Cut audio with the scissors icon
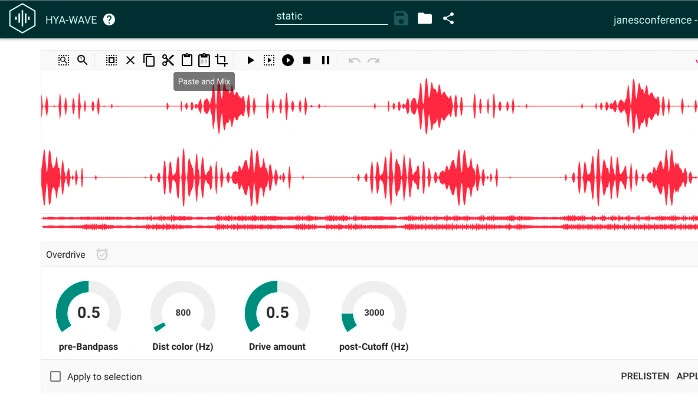 pyautogui.click(x=168, y=60)
